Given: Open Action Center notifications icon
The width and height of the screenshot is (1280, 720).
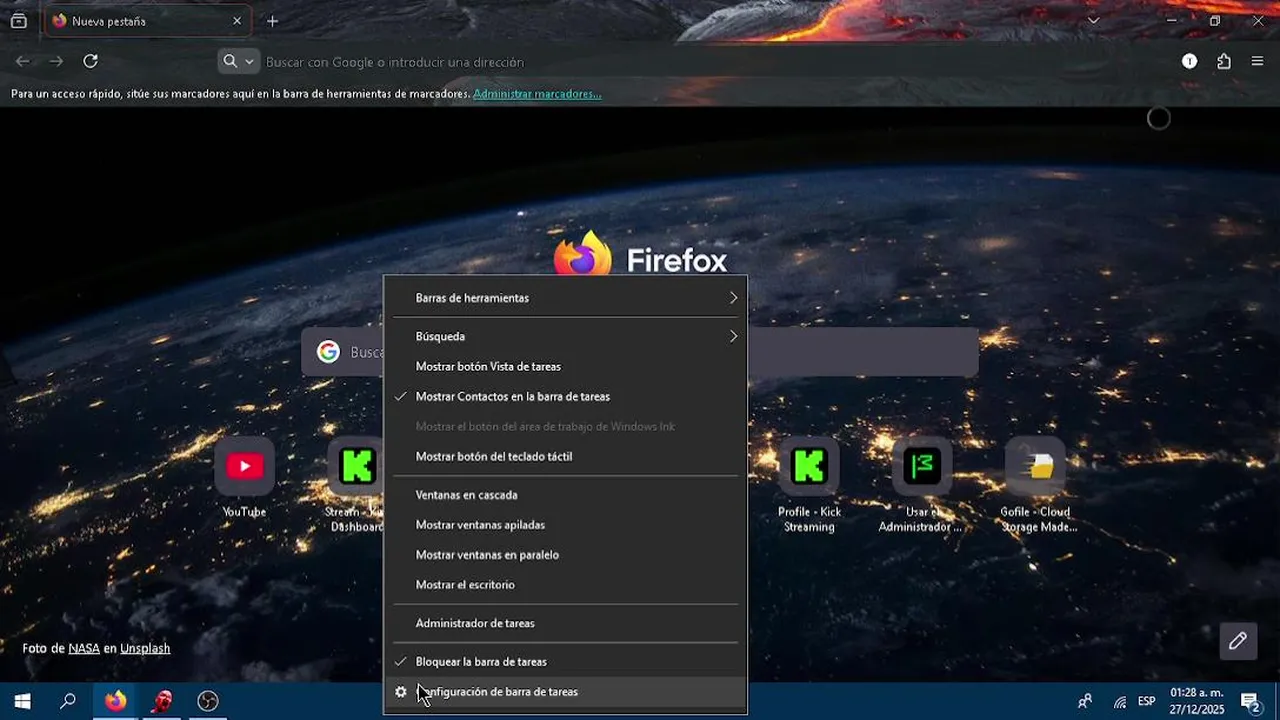Looking at the screenshot, I should (1250, 701).
